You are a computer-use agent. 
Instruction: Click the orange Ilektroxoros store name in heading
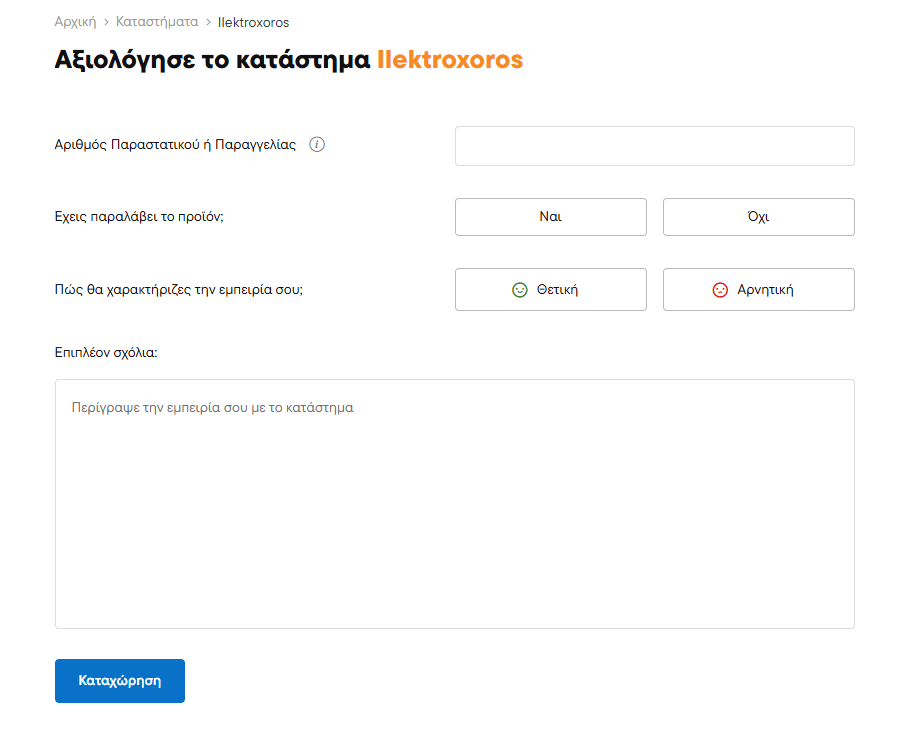[x=449, y=60]
